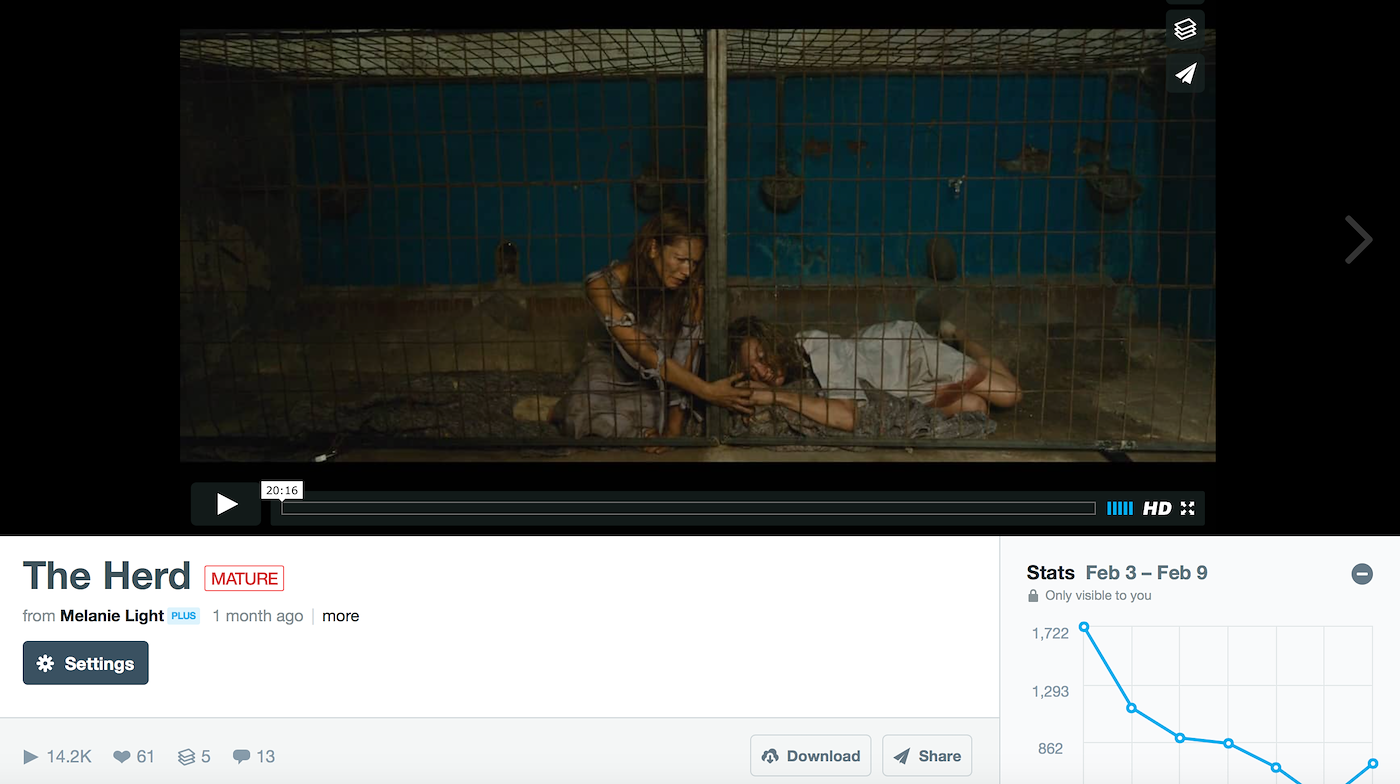Image resolution: width=1400 pixels, height=784 pixels.
Task: Go to next video with right chevron
Action: point(1358,239)
